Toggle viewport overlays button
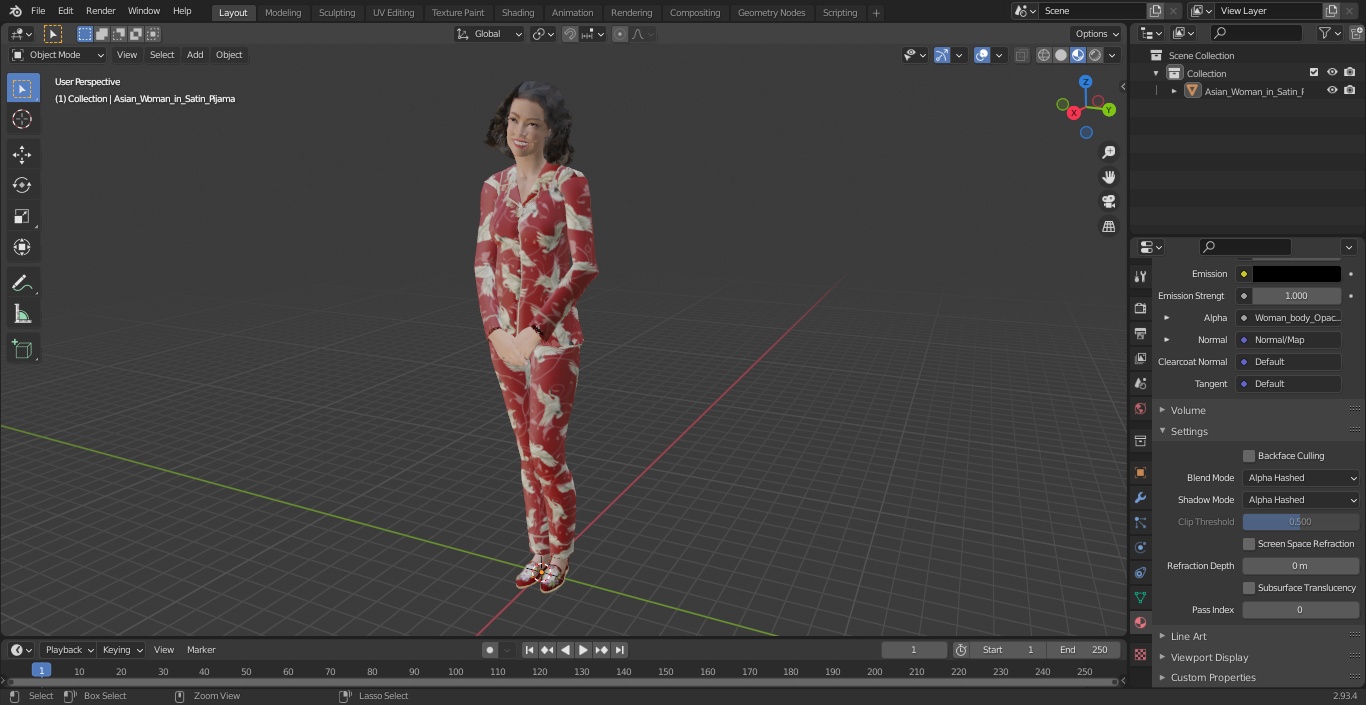 click(982, 55)
